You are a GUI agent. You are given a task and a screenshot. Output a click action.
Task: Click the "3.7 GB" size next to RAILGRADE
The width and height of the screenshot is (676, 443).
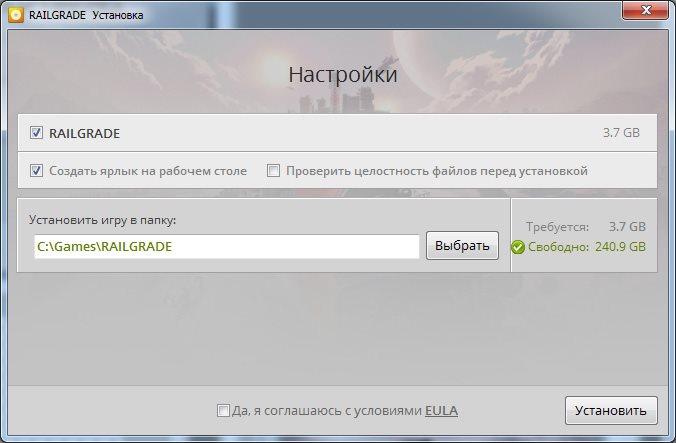coord(621,133)
